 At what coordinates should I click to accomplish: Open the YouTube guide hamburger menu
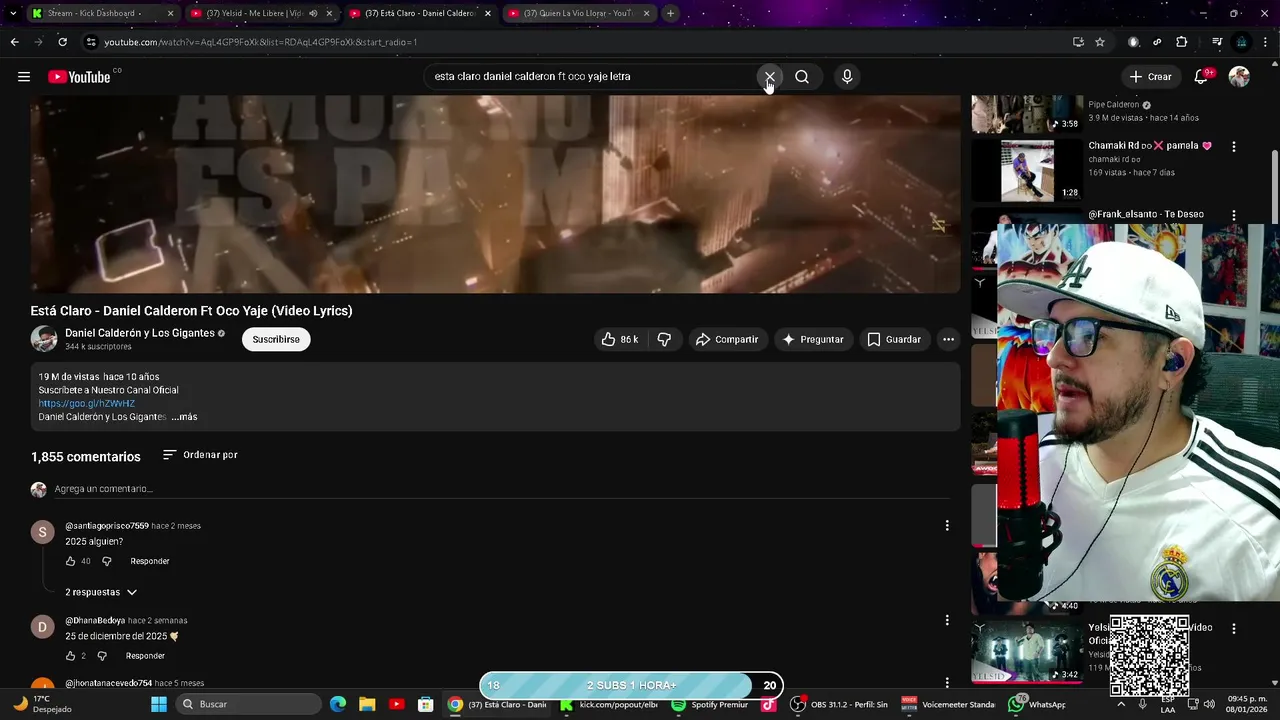pyautogui.click(x=24, y=77)
